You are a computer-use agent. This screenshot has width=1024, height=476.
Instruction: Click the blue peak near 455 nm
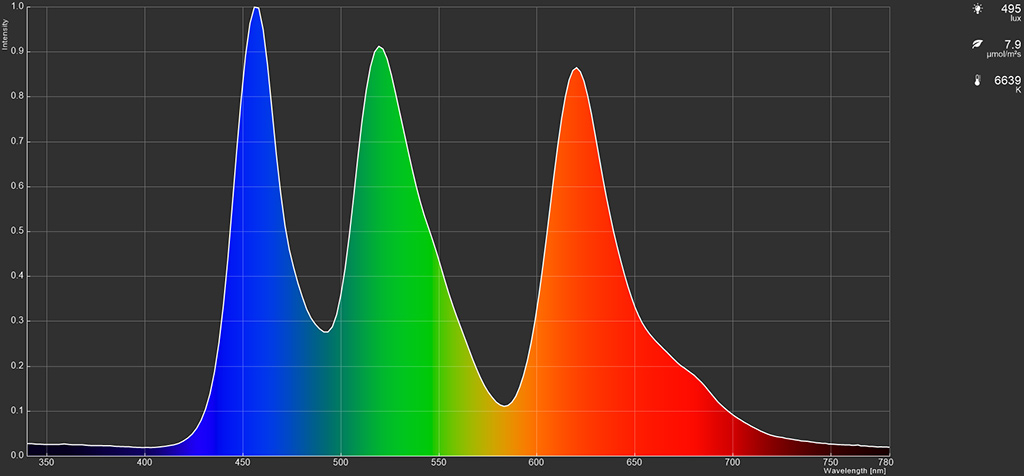256,8
